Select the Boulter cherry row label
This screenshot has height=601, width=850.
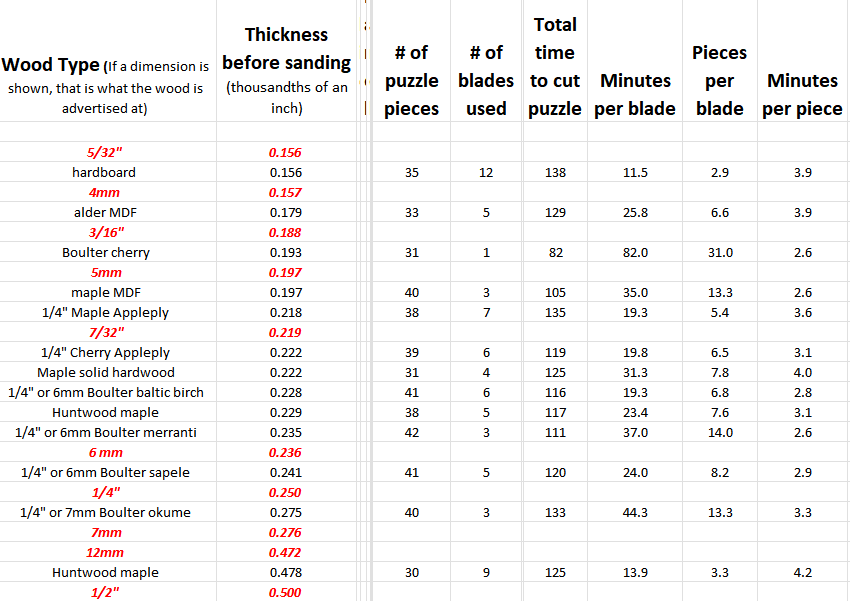coord(106,253)
